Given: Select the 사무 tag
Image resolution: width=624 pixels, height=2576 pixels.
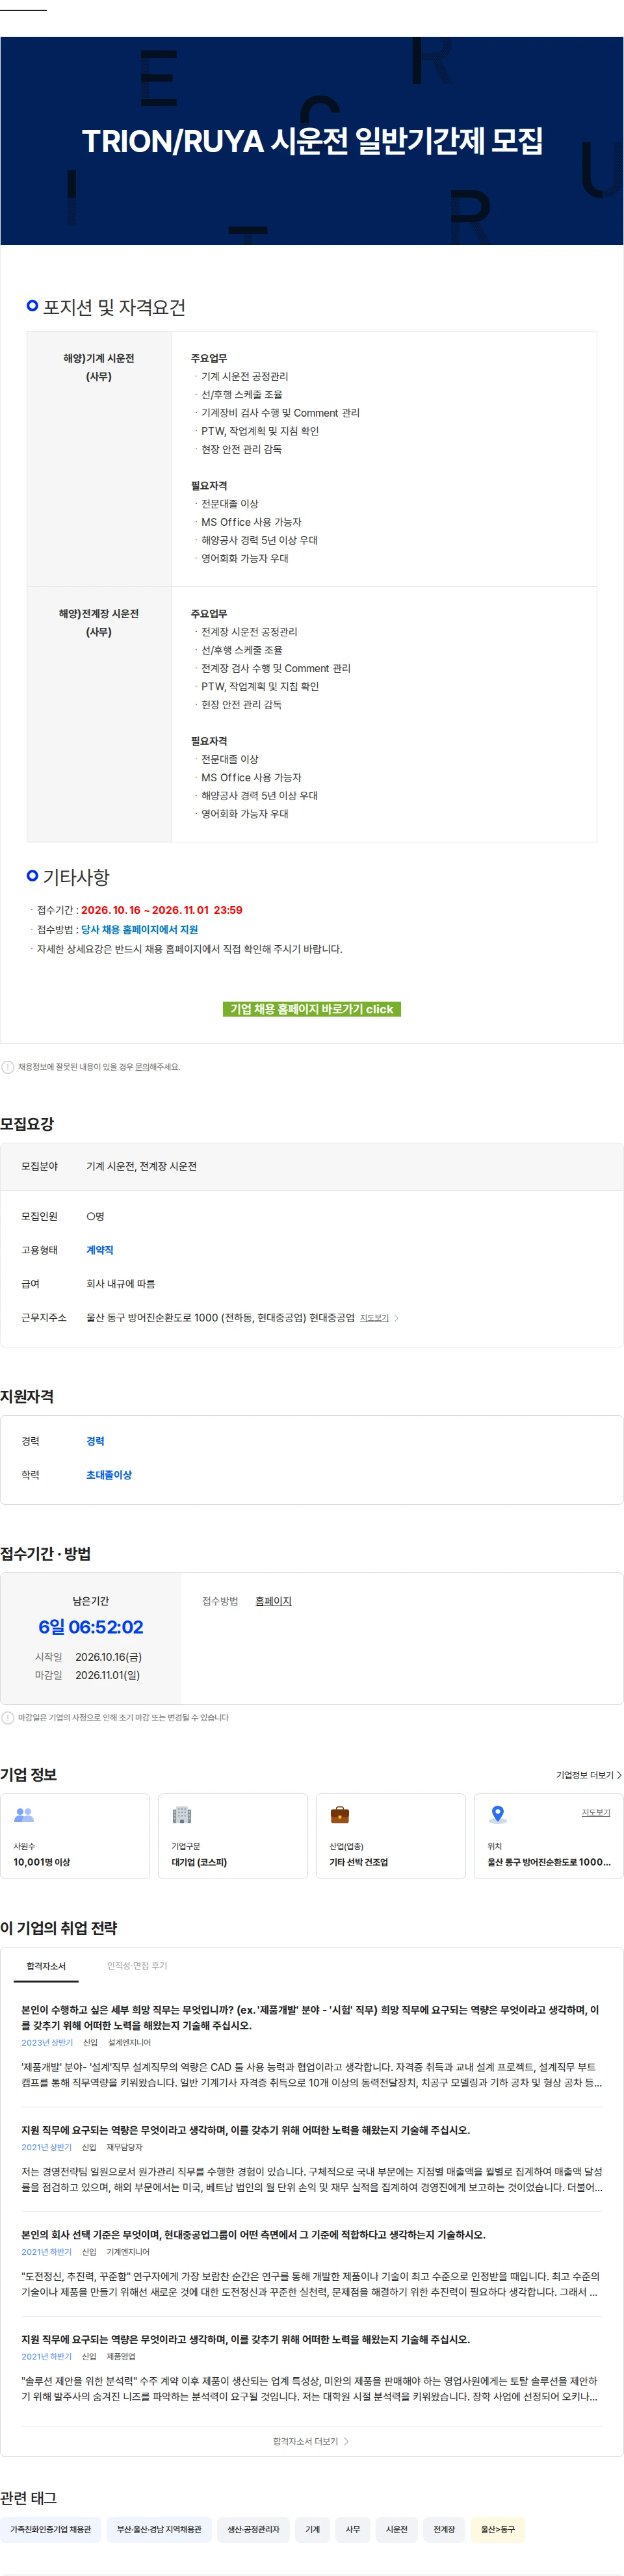Looking at the screenshot, I should [353, 2529].
